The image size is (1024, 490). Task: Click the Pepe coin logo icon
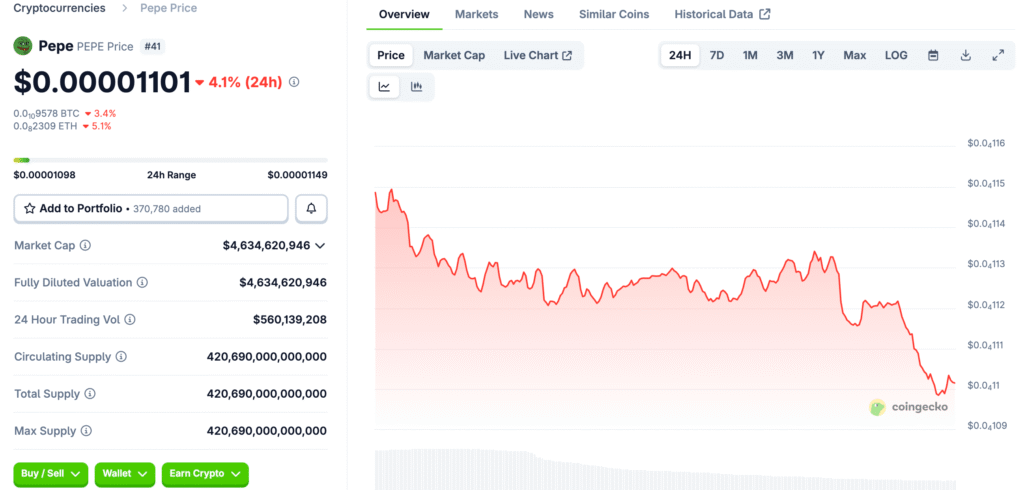coord(23,46)
